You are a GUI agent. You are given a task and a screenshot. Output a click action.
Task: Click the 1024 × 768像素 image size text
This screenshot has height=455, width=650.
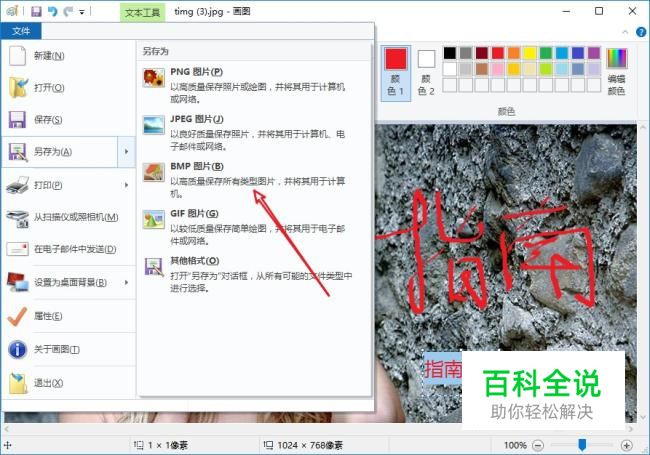[310, 445]
